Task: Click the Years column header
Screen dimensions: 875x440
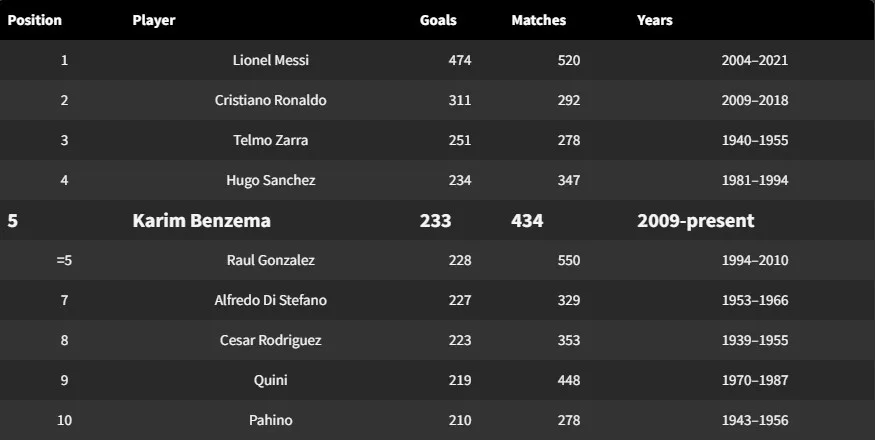Action: [x=655, y=20]
